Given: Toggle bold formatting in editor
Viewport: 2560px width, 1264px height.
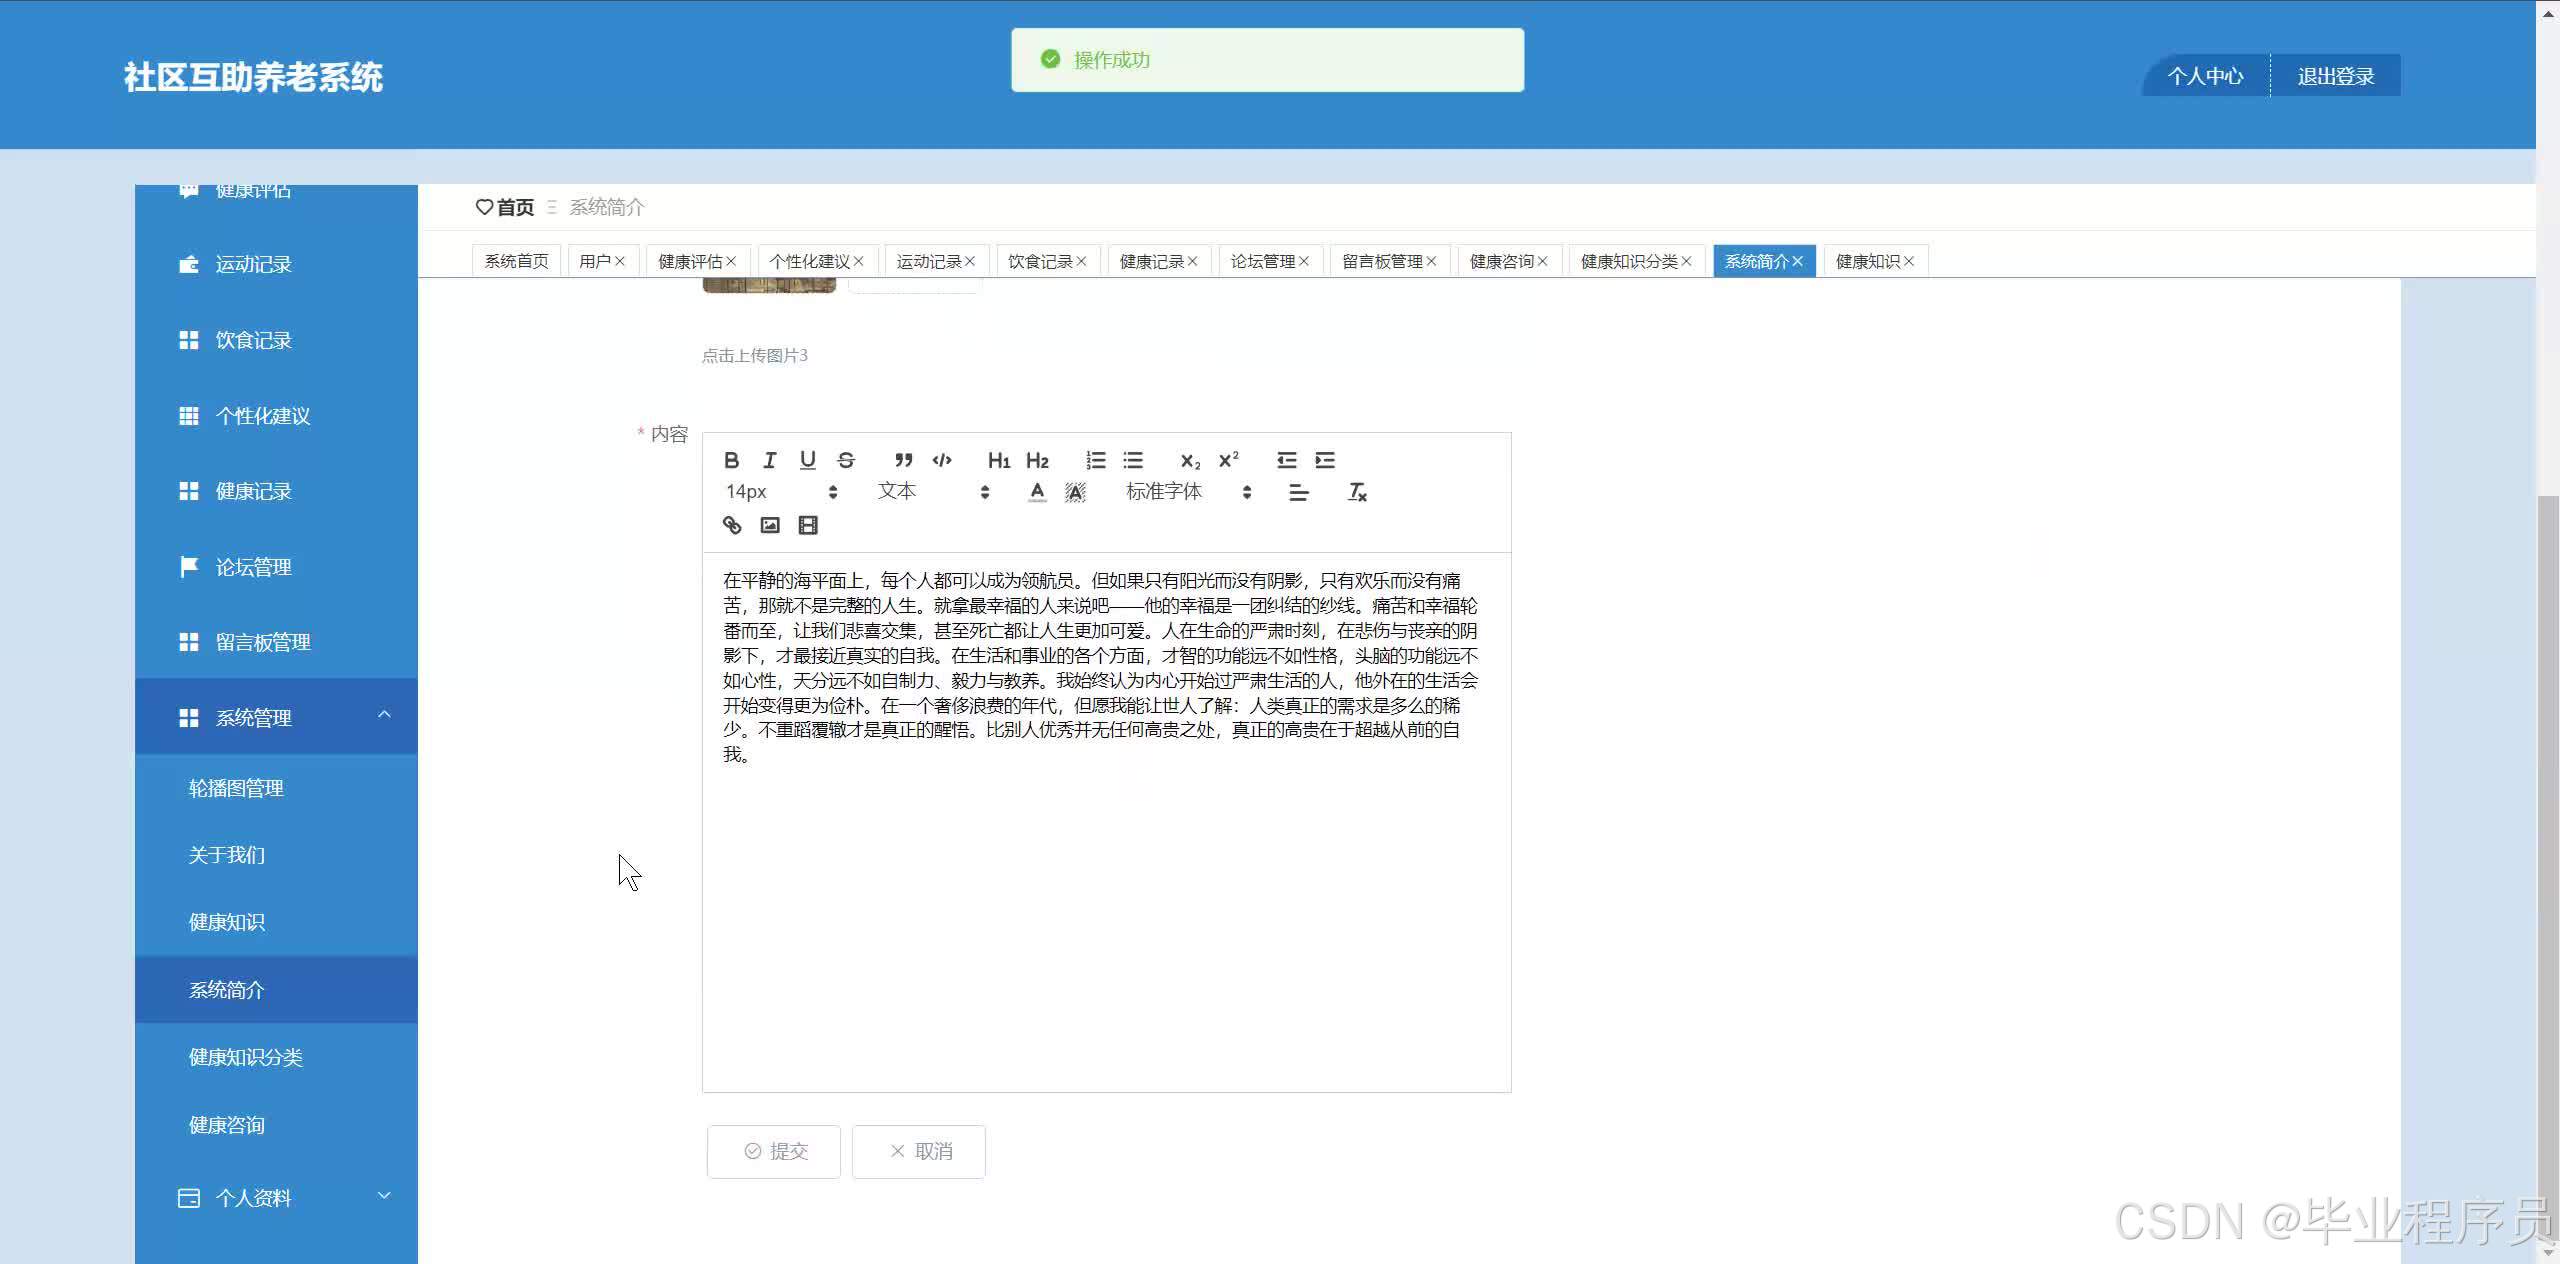Looking at the screenshot, I should click(x=731, y=460).
